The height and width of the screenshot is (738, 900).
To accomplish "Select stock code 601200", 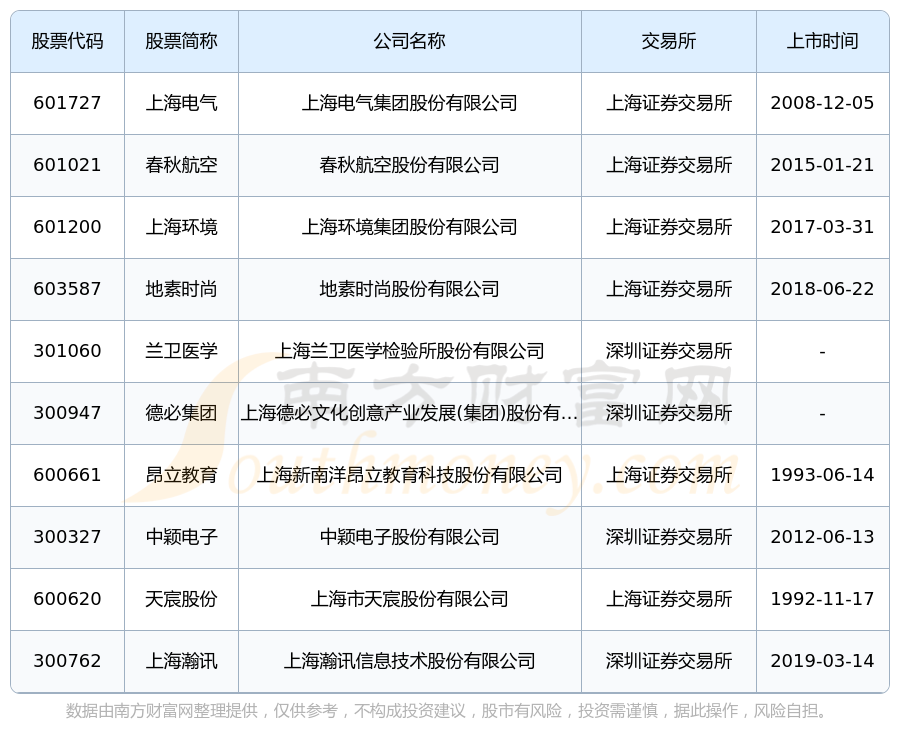I will [67, 227].
